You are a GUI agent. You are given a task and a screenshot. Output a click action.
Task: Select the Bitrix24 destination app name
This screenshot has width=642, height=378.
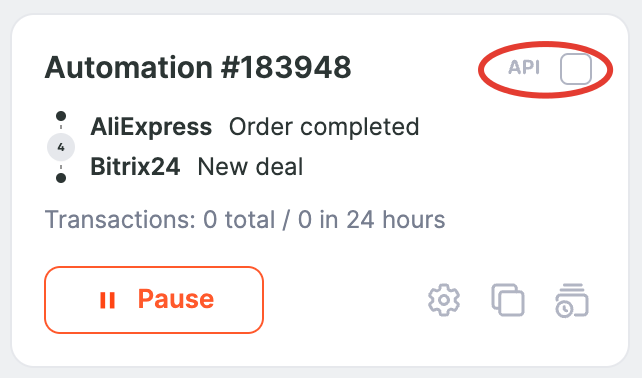click(x=135, y=167)
